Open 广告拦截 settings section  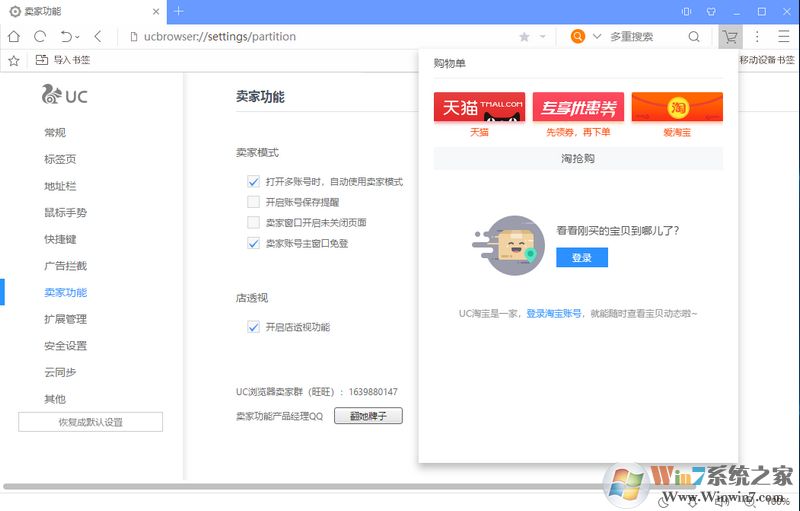click(65, 266)
